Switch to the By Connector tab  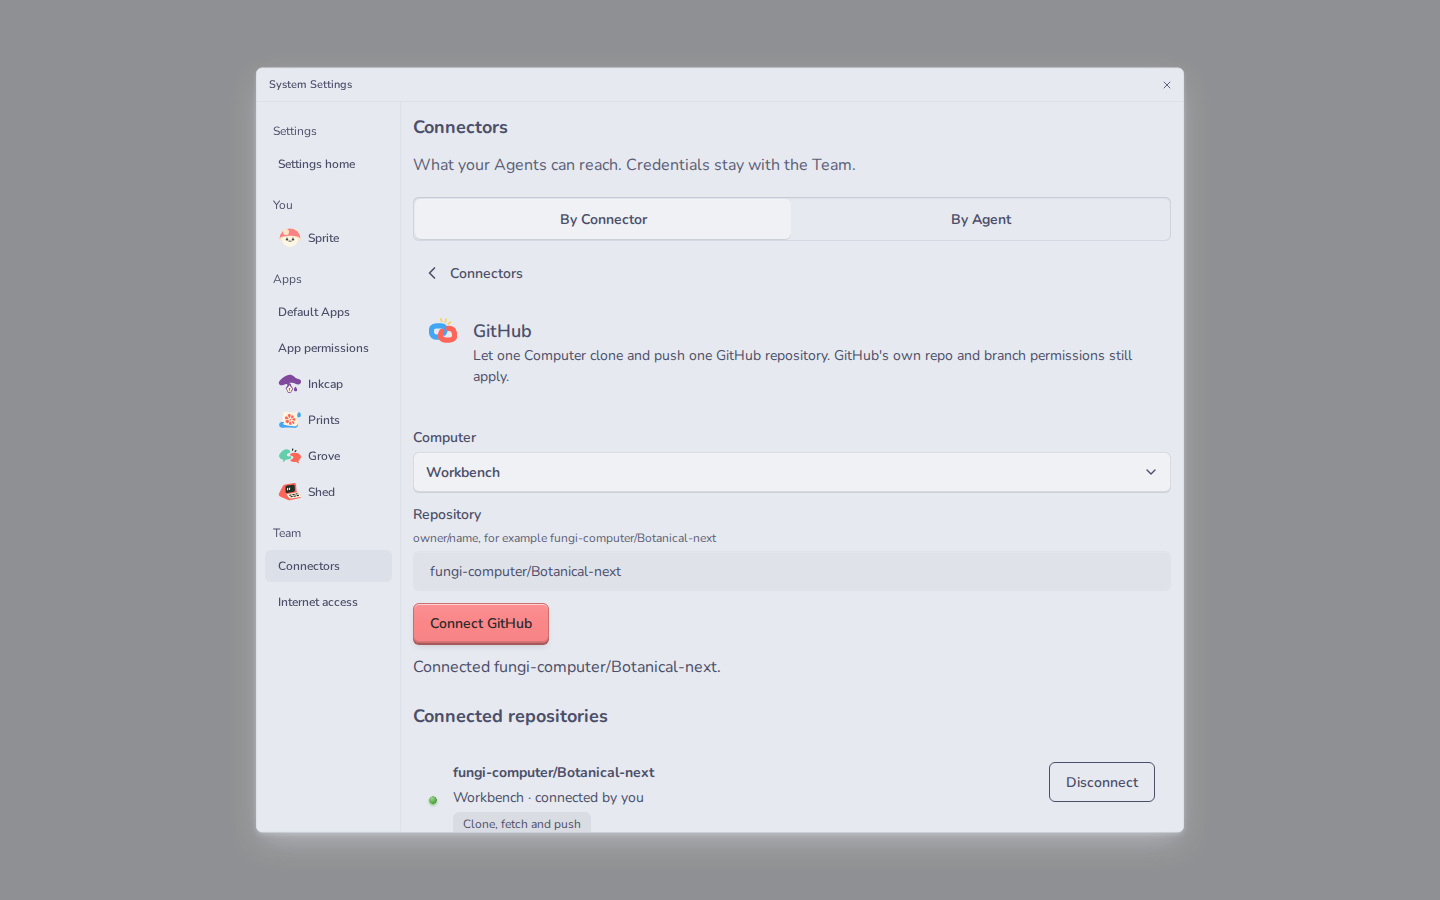(603, 219)
